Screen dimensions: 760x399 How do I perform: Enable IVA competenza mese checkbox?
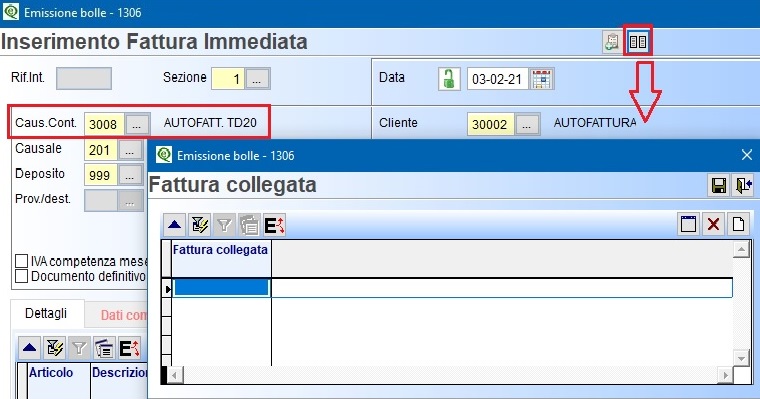coord(21,261)
